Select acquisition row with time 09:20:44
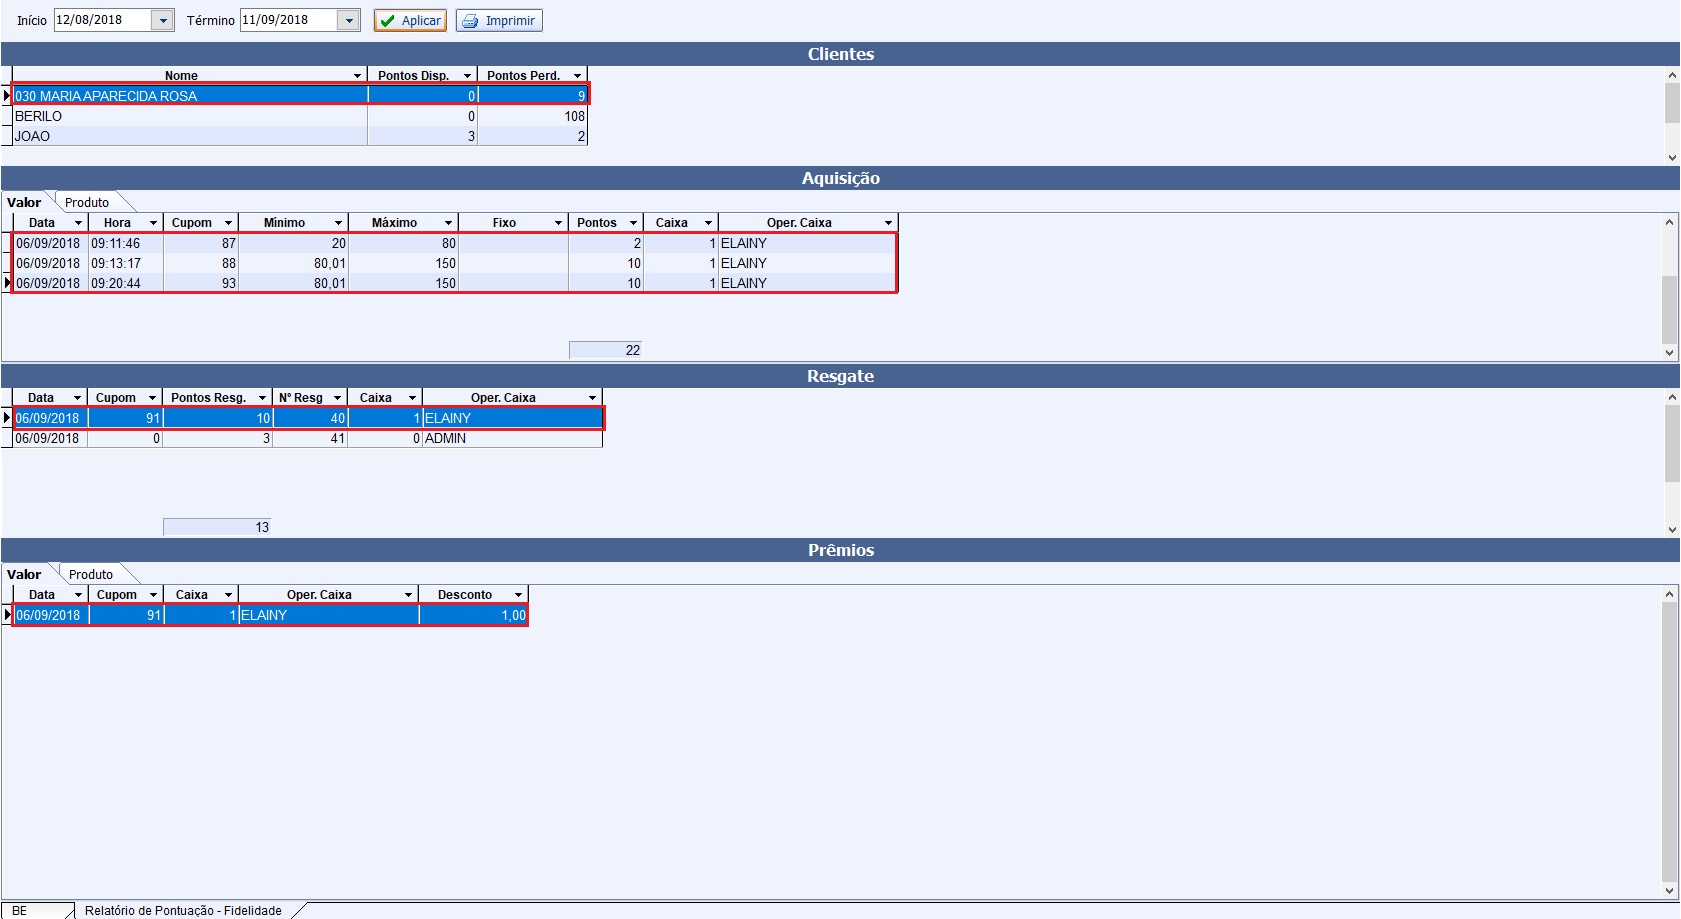Viewport: 1681px width, 919px height. 455,283
